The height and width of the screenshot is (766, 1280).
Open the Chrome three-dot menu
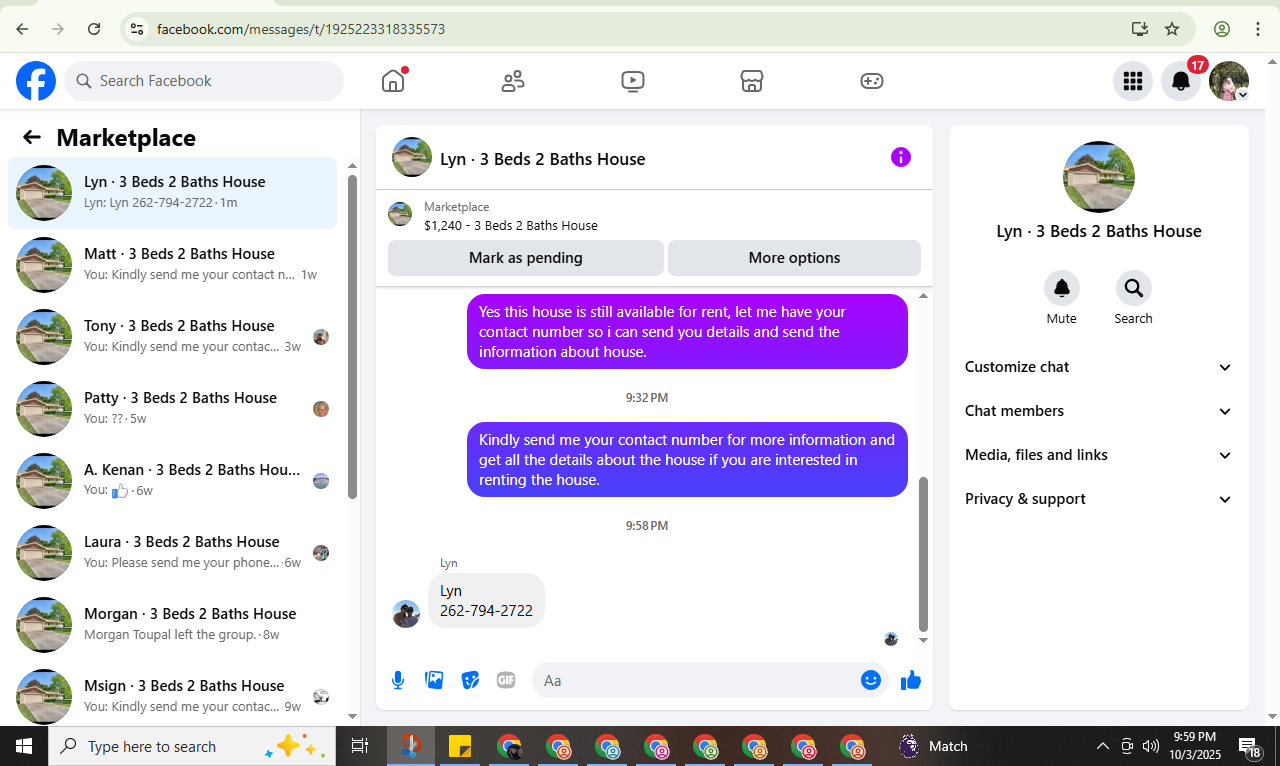click(1258, 29)
